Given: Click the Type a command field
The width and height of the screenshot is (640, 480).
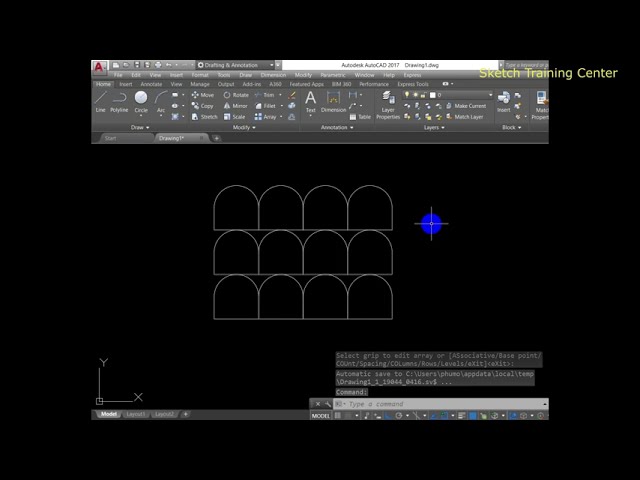Looking at the screenshot, I should (x=440, y=404).
